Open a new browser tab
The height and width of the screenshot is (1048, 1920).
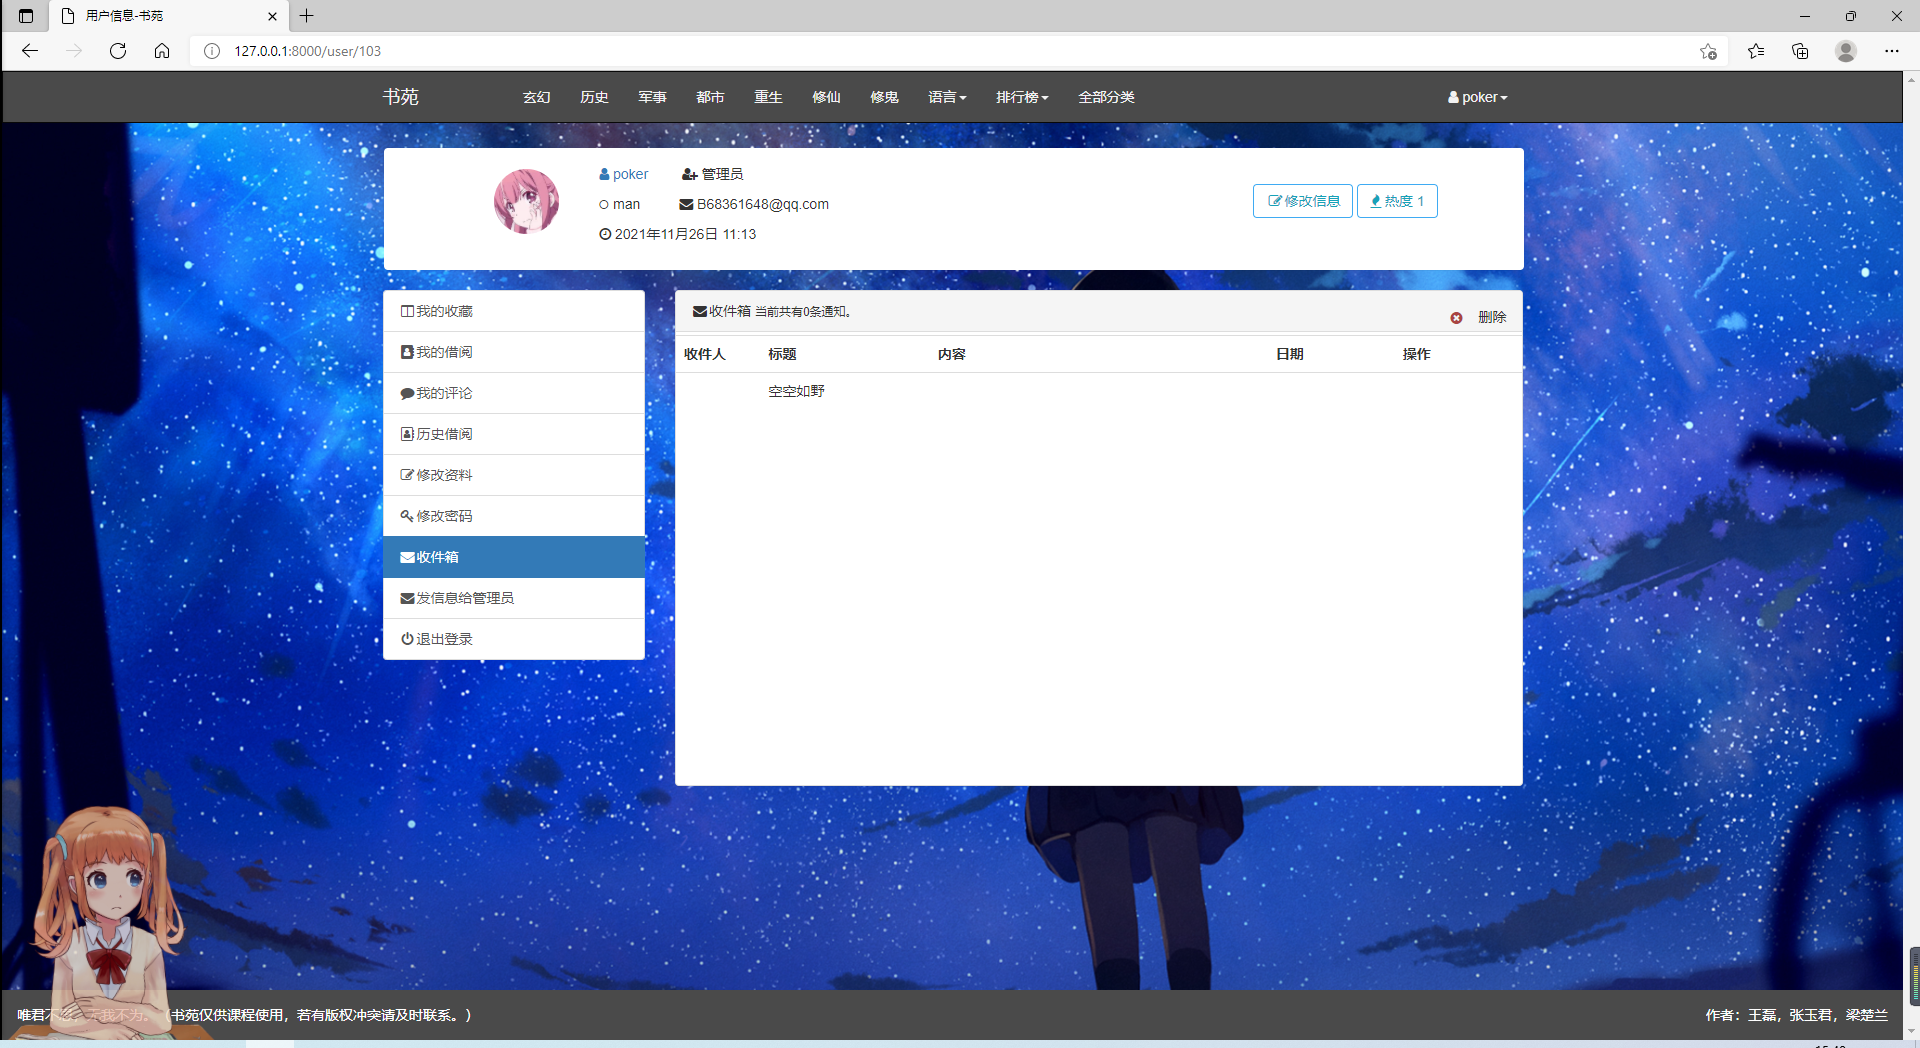point(307,16)
